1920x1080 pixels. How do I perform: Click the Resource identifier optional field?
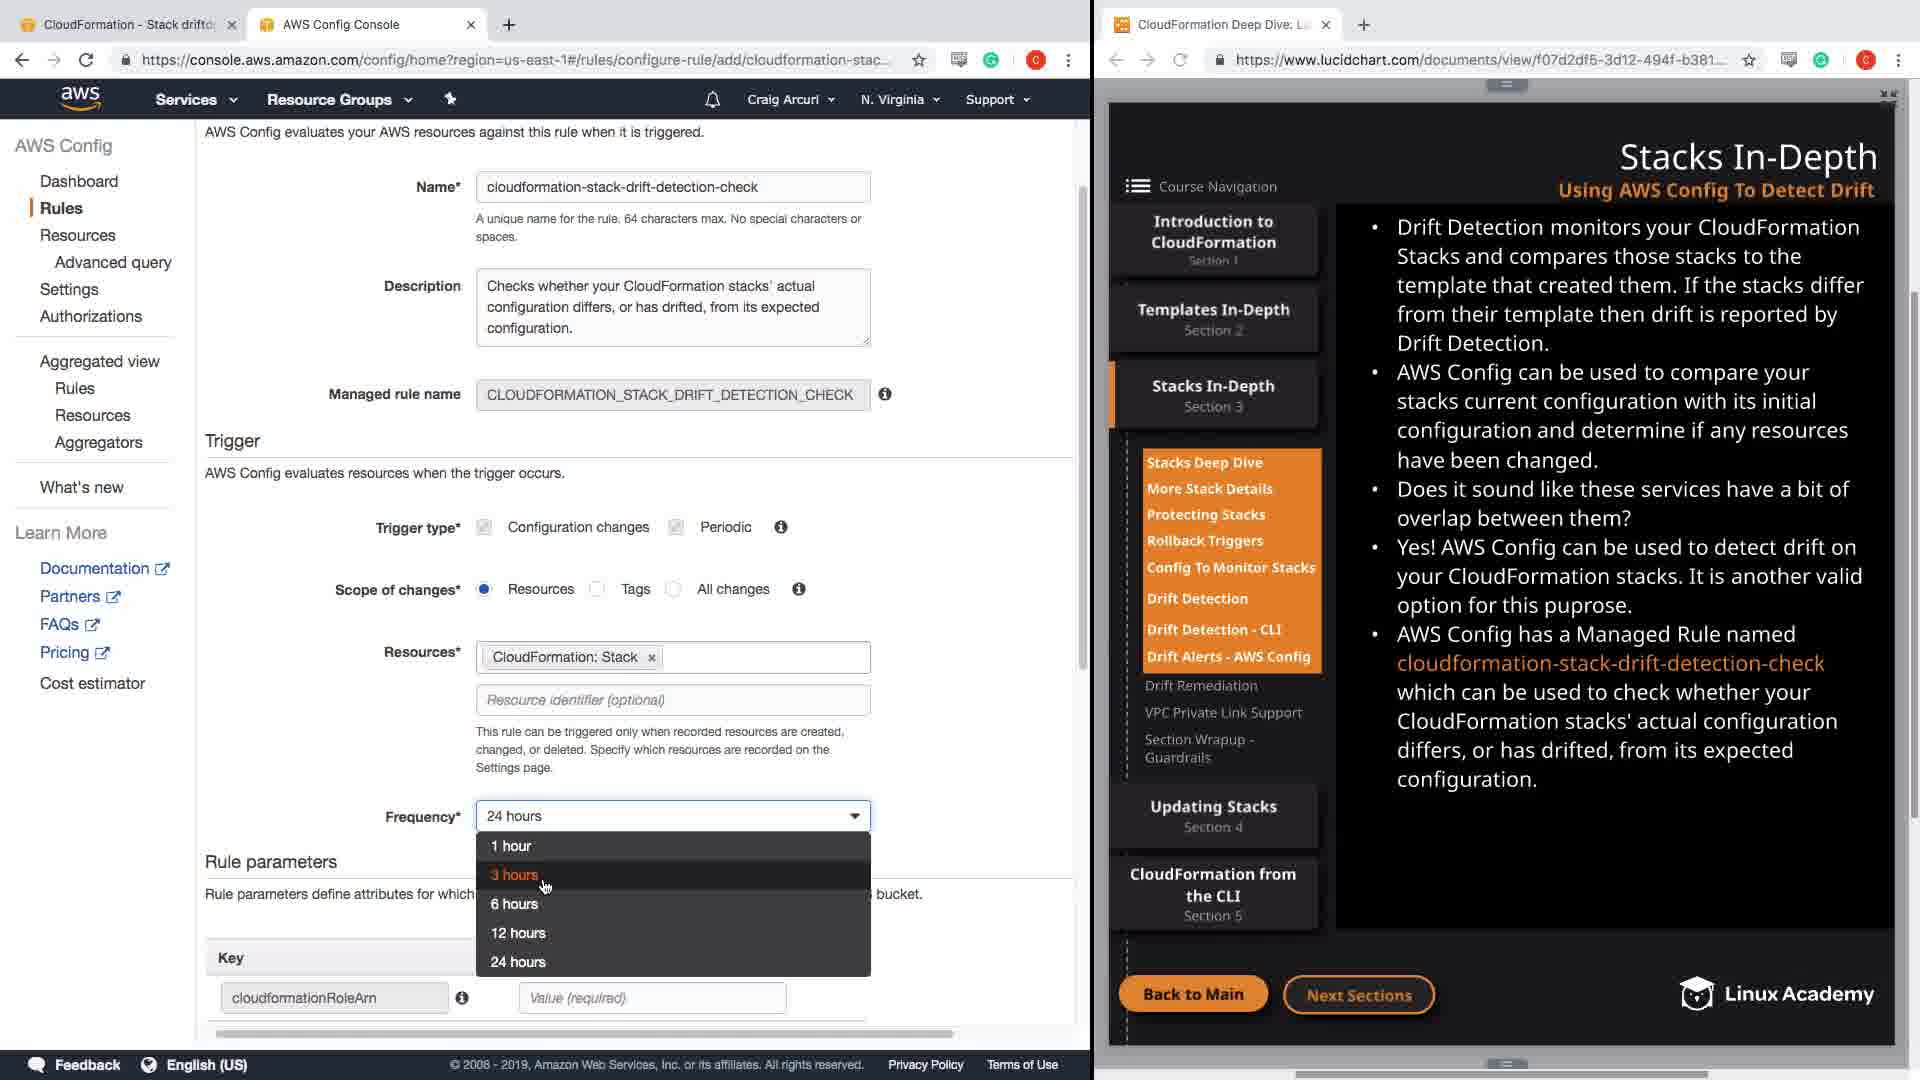coord(673,700)
